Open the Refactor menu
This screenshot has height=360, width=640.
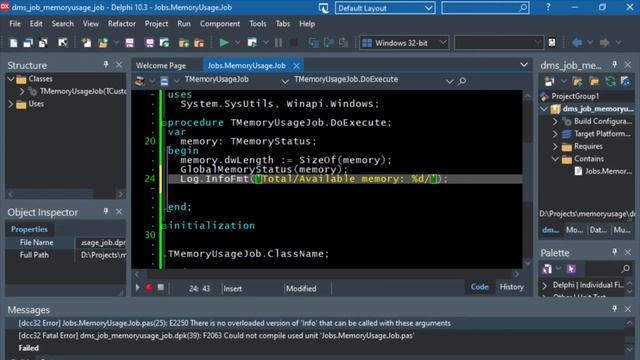point(122,24)
